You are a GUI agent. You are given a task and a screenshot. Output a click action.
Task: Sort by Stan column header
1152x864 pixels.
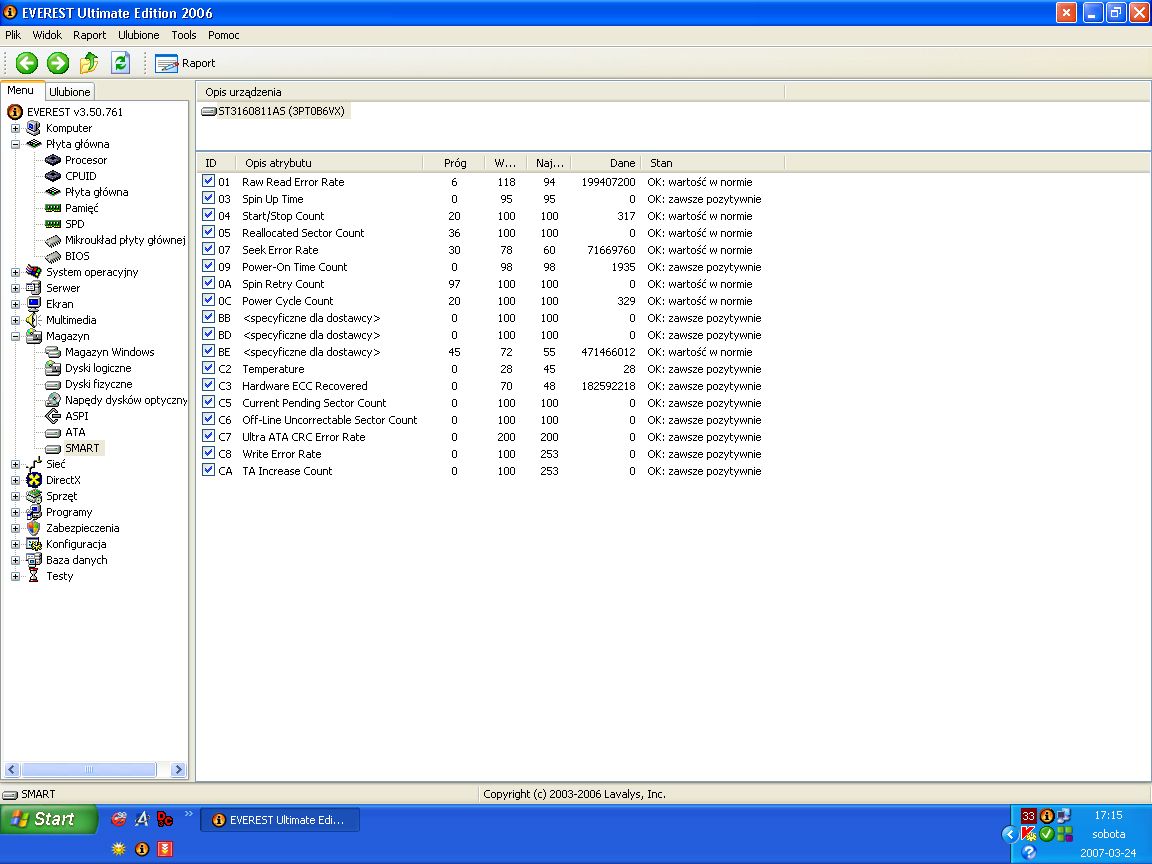pos(713,163)
